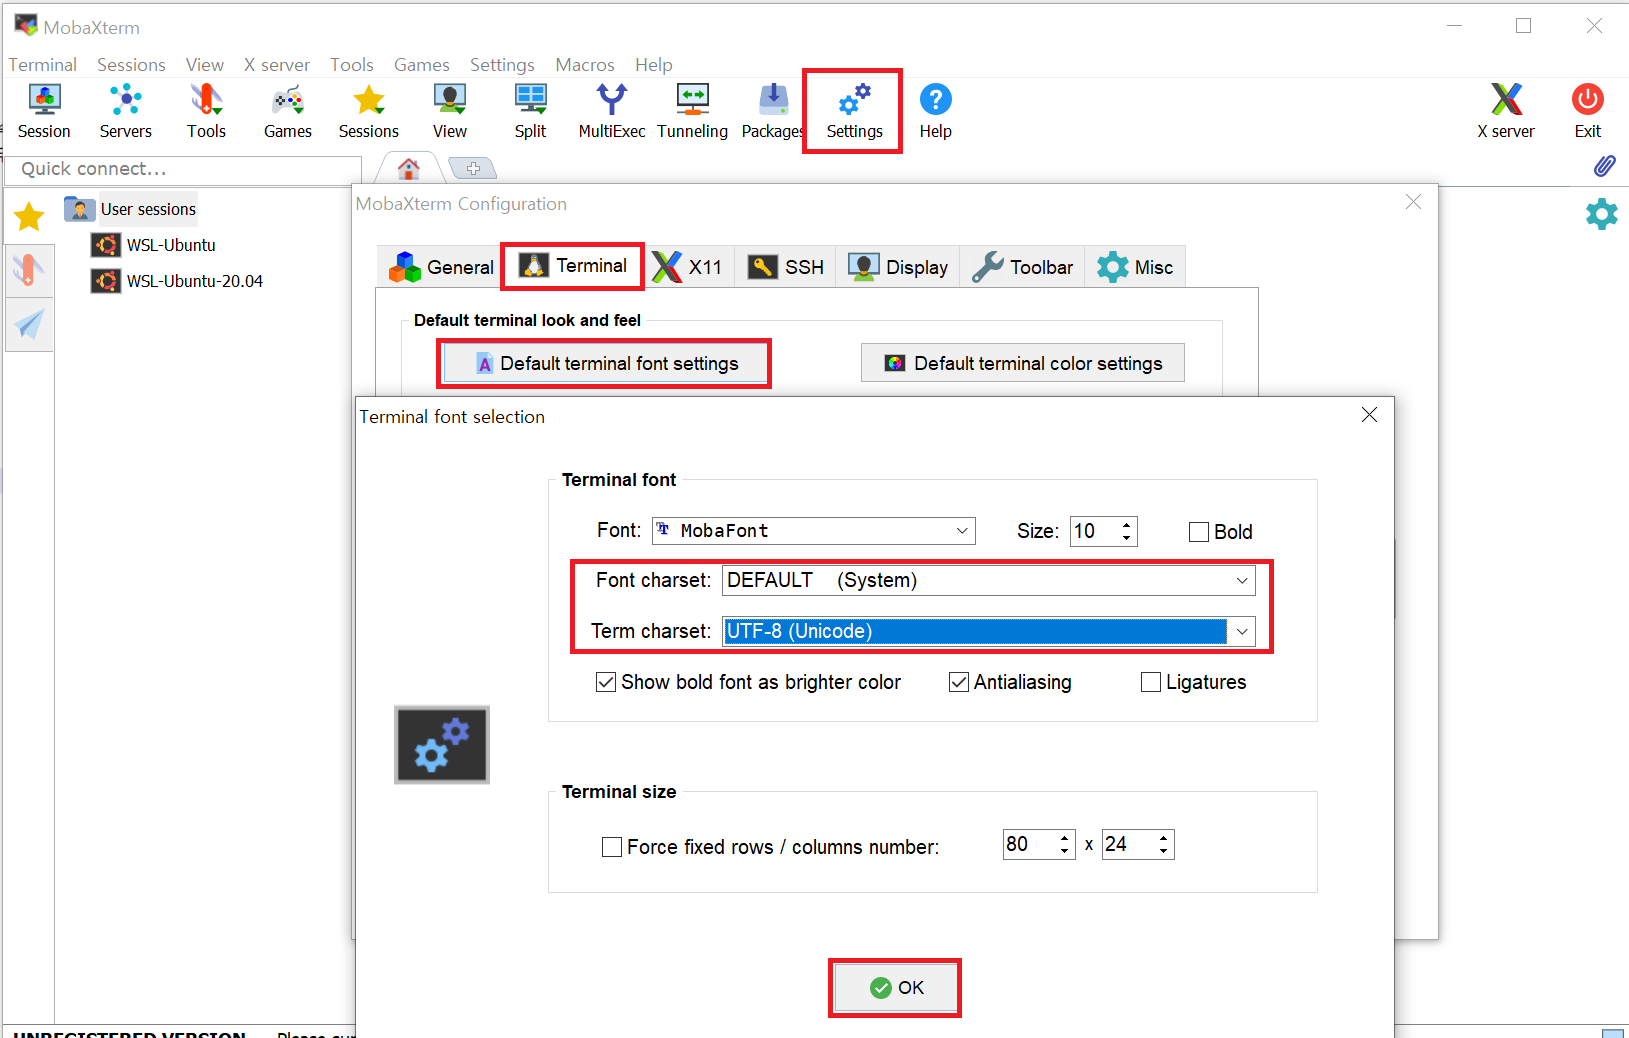The width and height of the screenshot is (1629, 1038).
Task: Expand the Term charset UTF-8 dropdown
Action: [x=1242, y=631]
